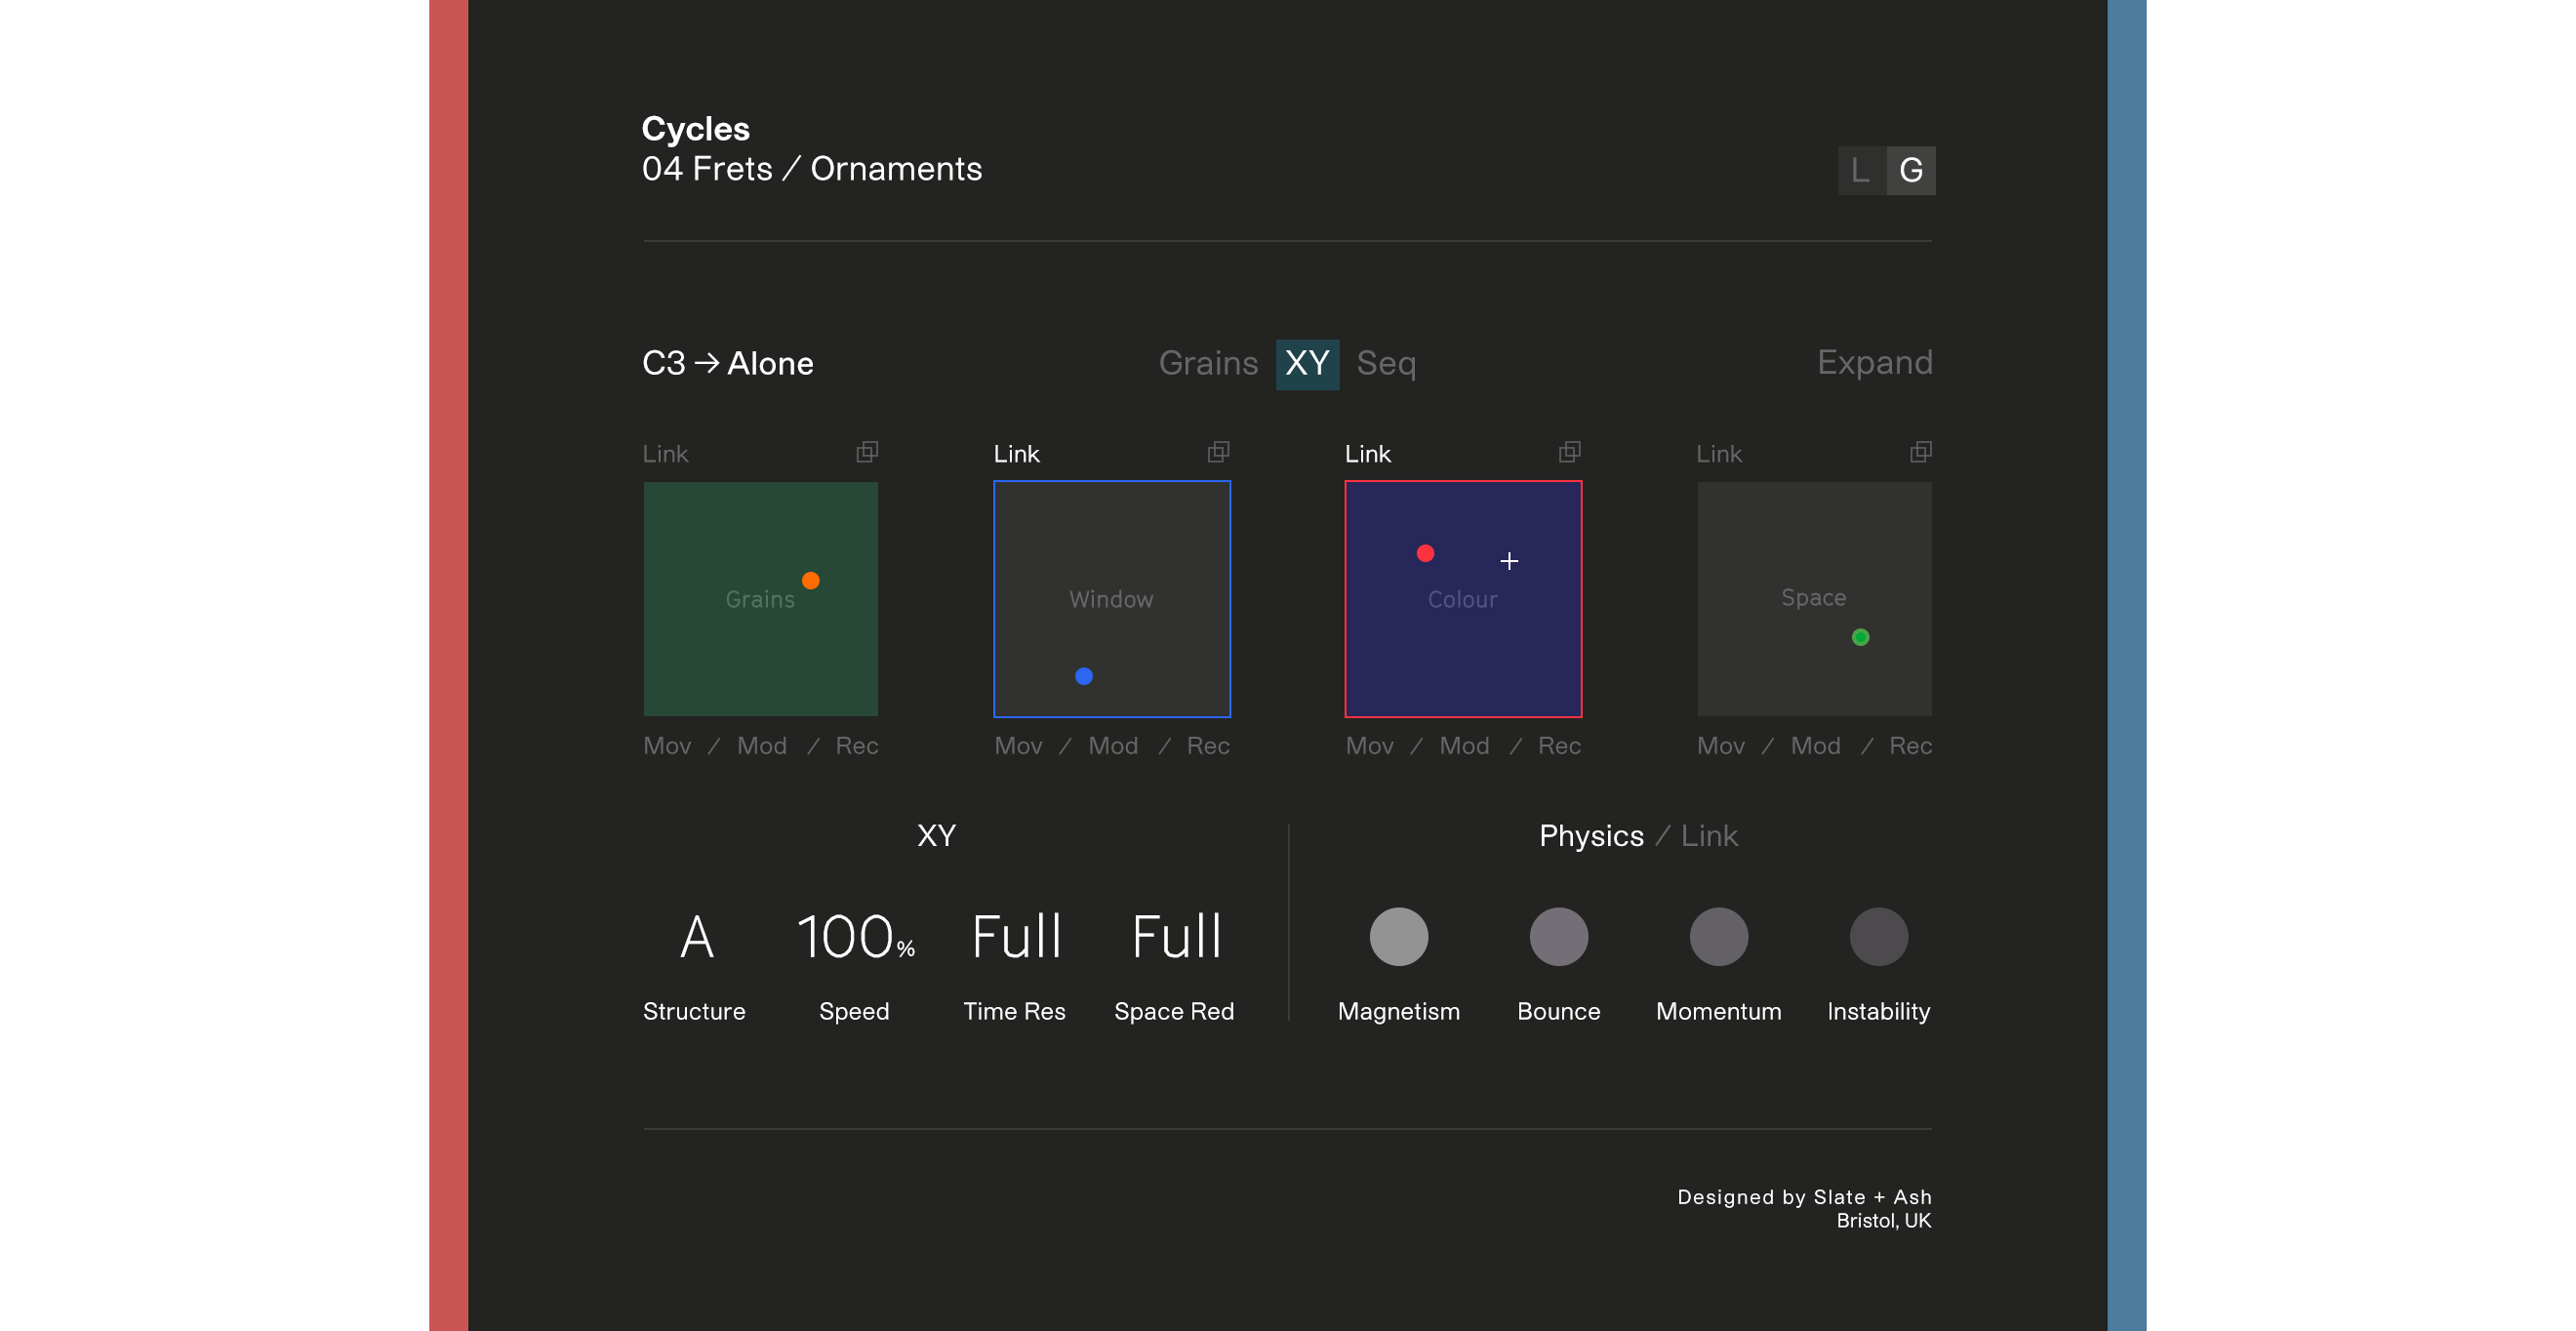Image resolution: width=2576 pixels, height=1331 pixels.
Task: Enable Rec under the Space pad
Action: pos(1909,746)
